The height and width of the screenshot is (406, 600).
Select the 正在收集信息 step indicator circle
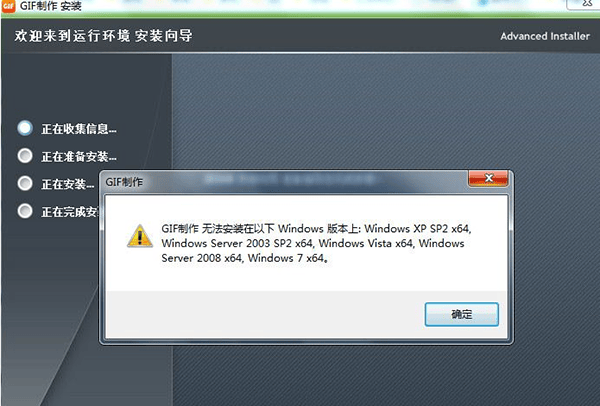[25, 128]
